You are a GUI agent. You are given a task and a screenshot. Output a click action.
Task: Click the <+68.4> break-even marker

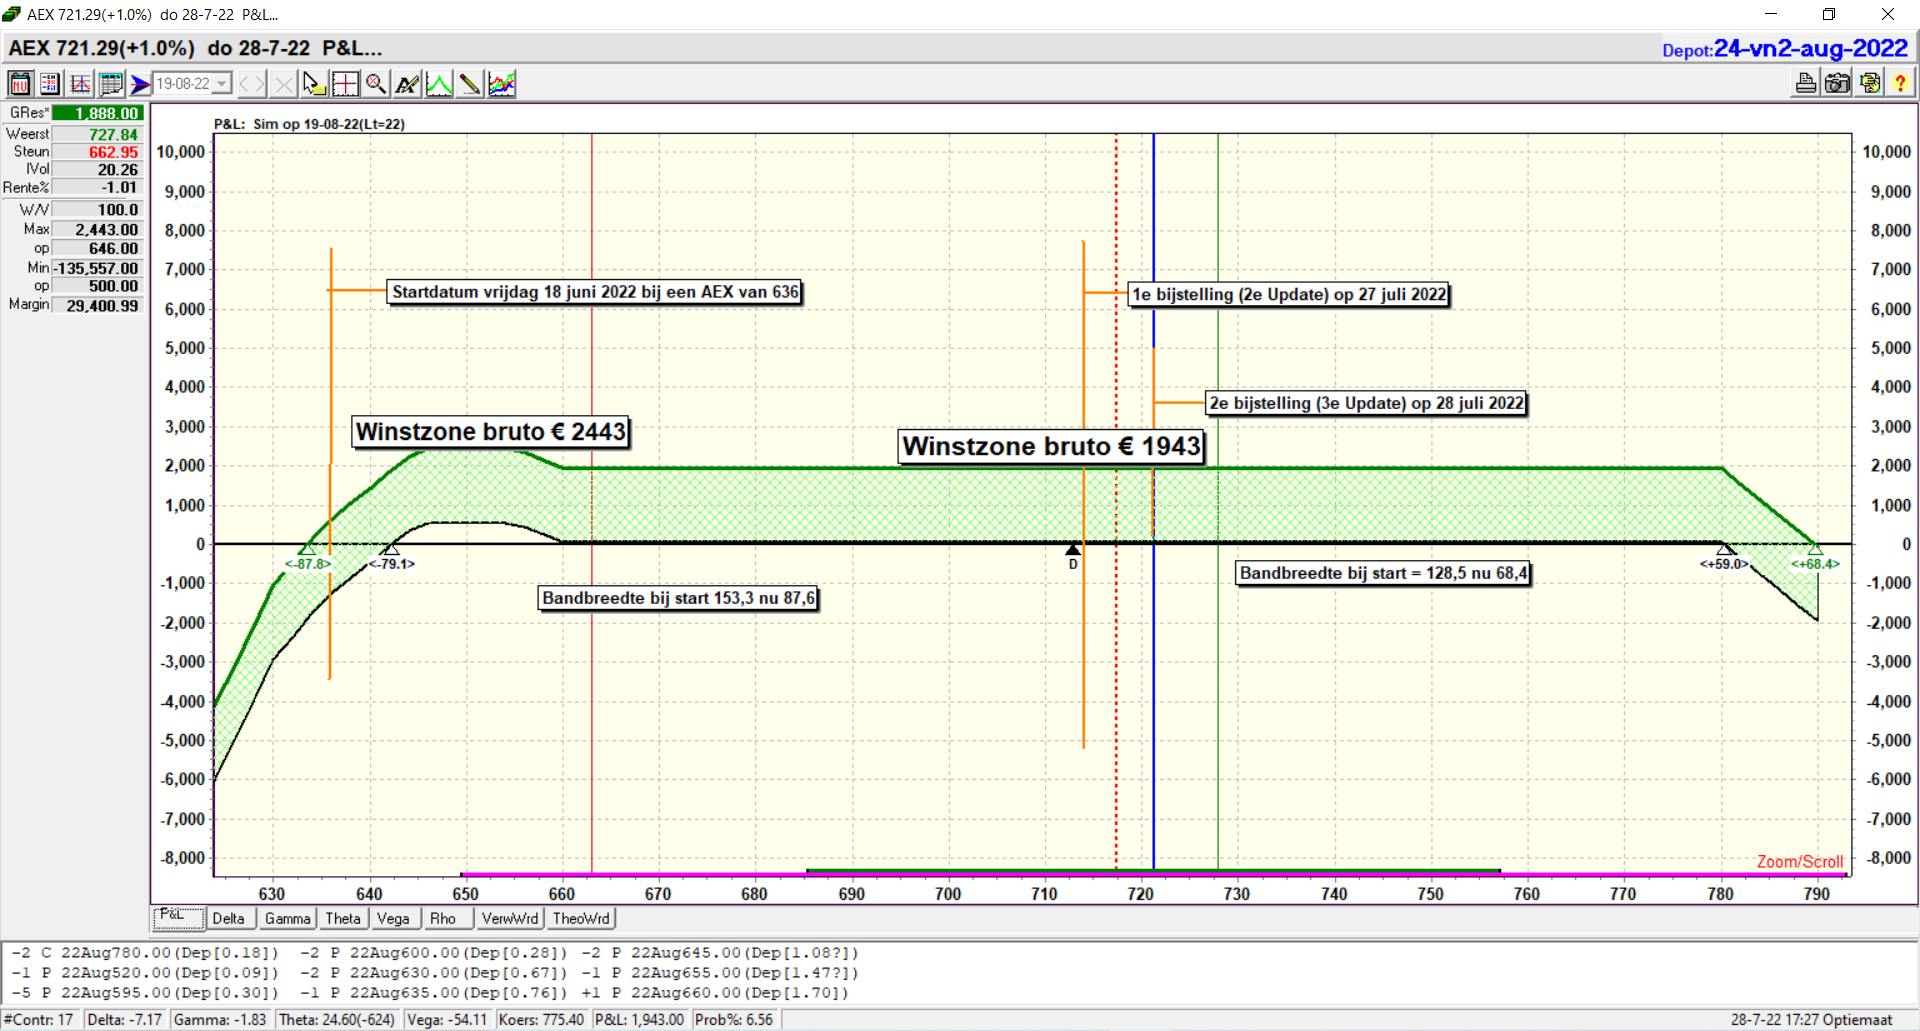tap(1815, 564)
